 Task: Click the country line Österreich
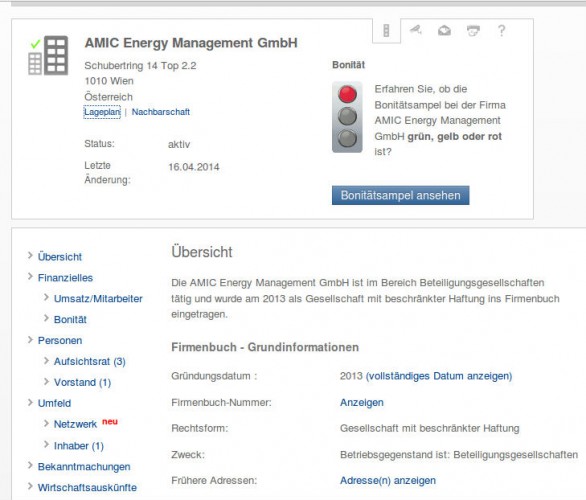click(x=108, y=97)
